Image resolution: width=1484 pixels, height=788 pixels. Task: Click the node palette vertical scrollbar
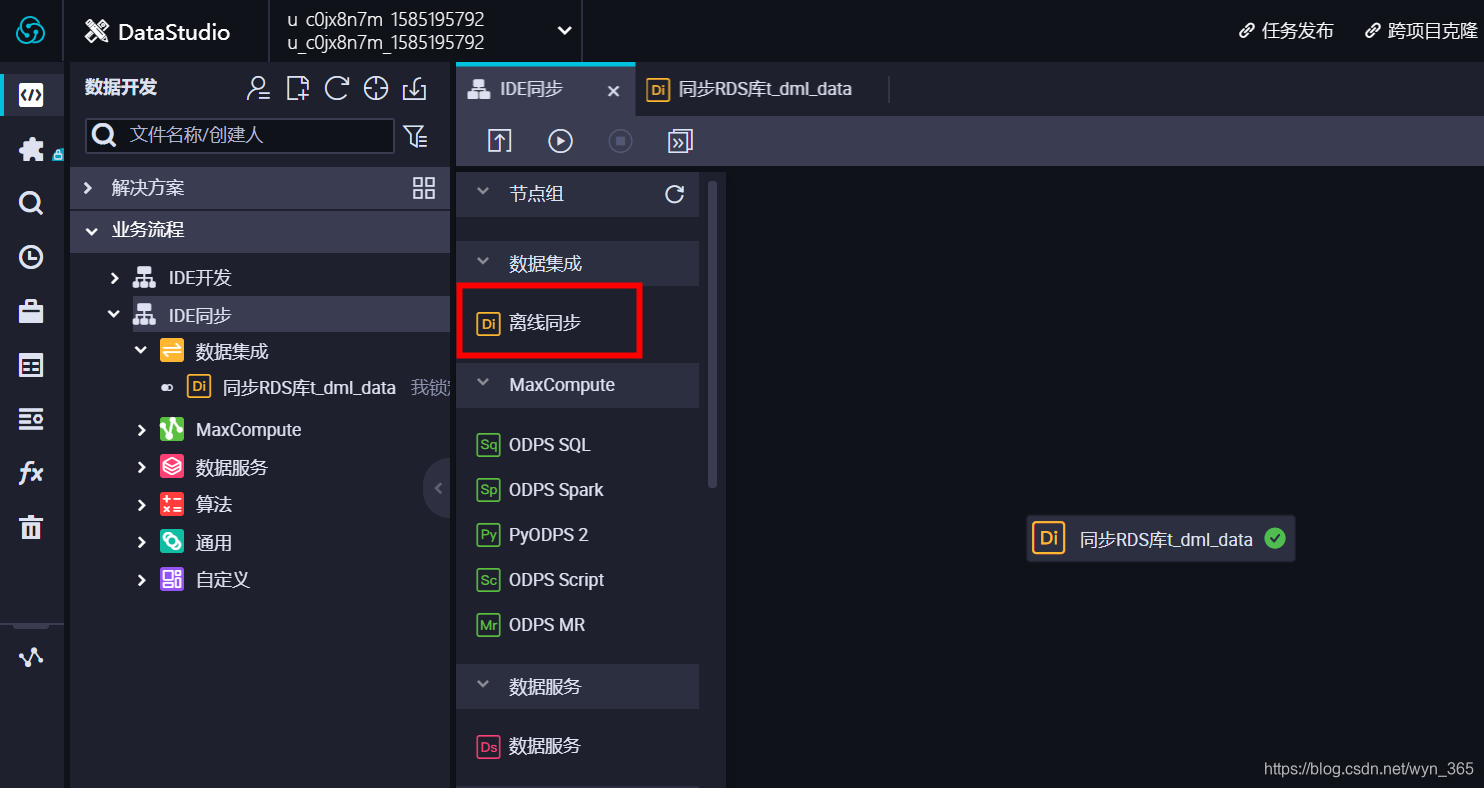click(712, 334)
